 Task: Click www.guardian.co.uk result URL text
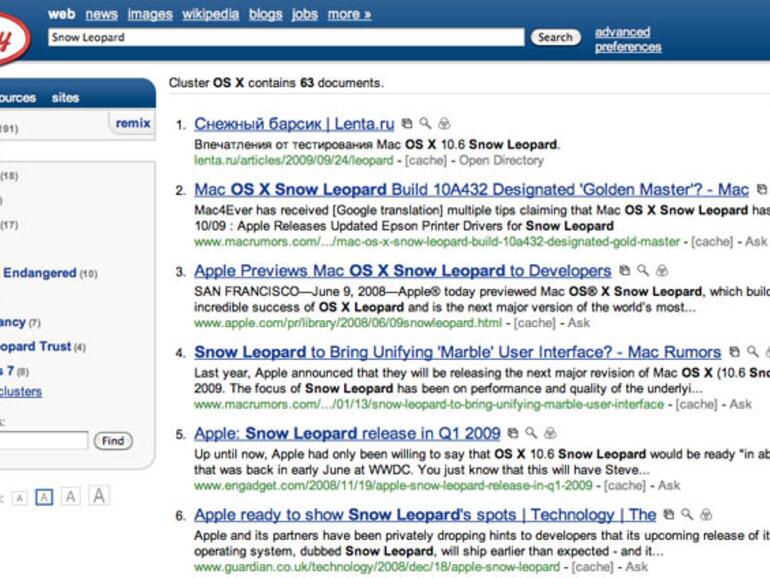377,567
